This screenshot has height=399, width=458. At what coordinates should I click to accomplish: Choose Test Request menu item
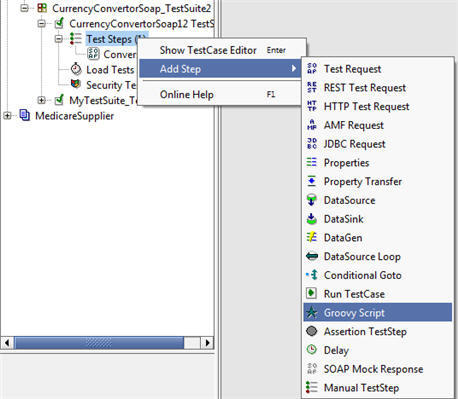click(378, 69)
